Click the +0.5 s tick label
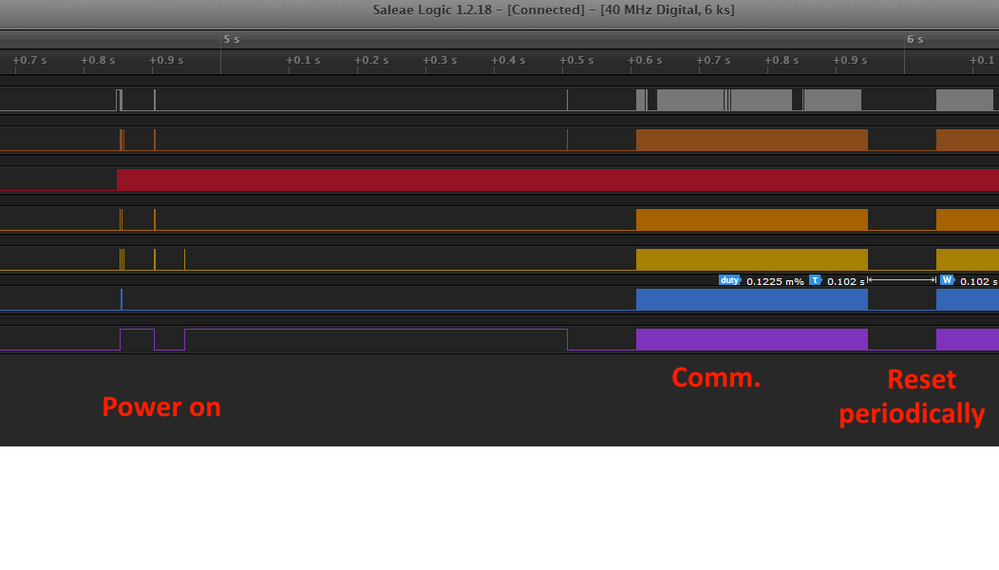Screen dimensions: 999x570 click(x=577, y=61)
